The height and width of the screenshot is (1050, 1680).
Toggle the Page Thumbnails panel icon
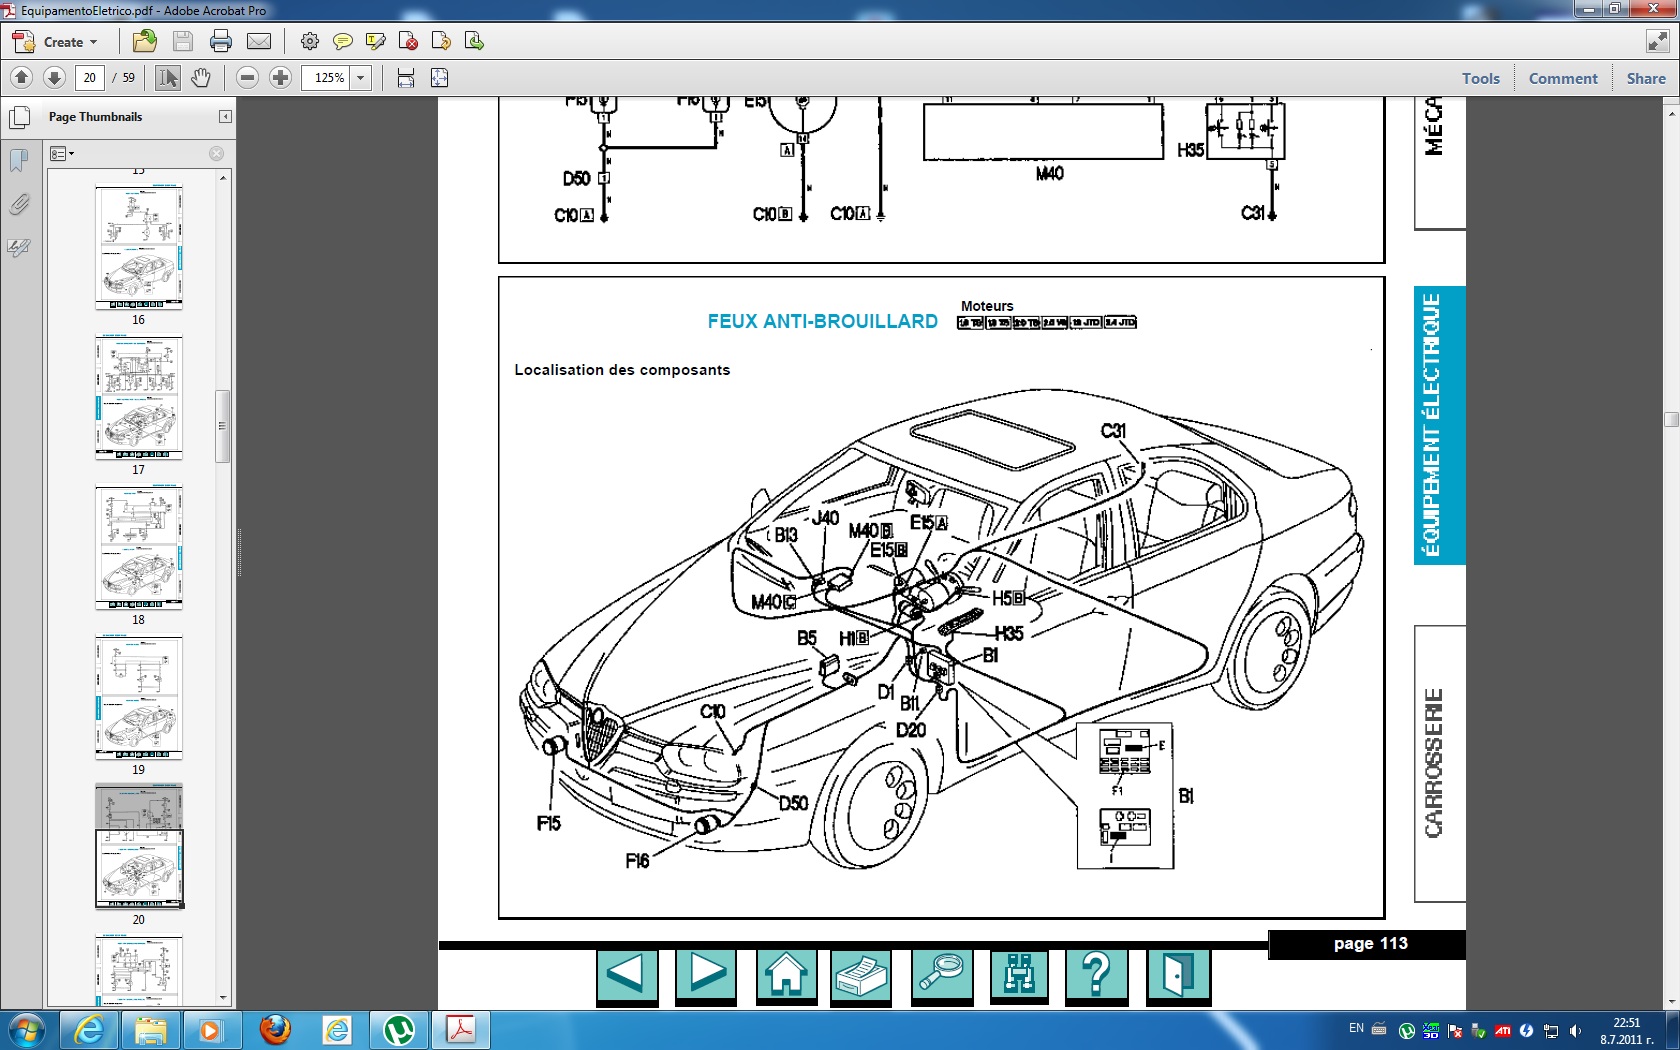pos(19,117)
